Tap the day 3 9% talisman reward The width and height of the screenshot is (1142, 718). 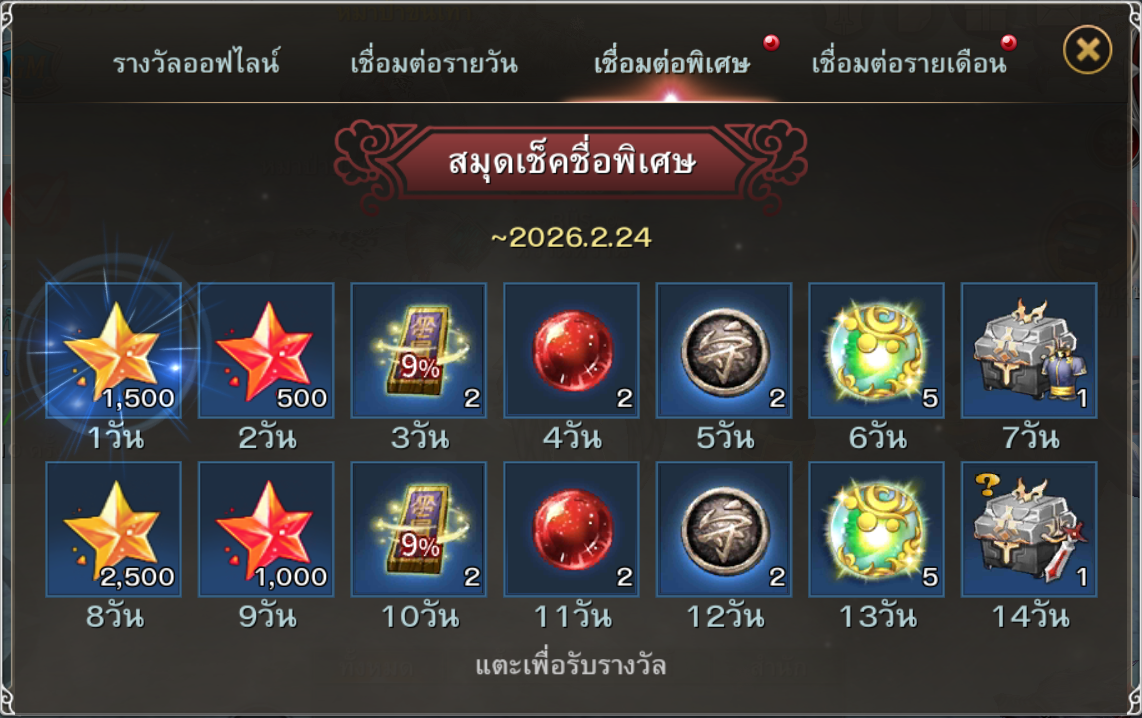(419, 350)
